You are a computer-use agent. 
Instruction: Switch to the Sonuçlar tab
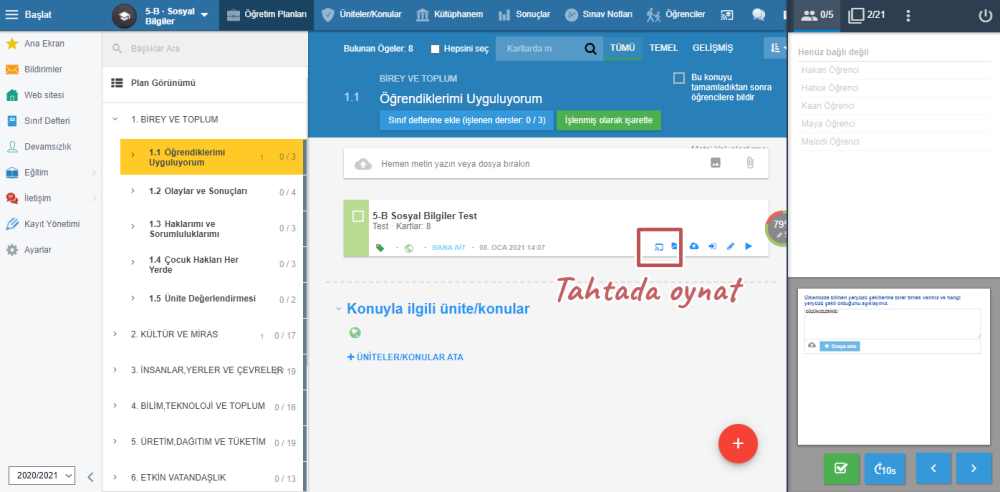coord(524,15)
